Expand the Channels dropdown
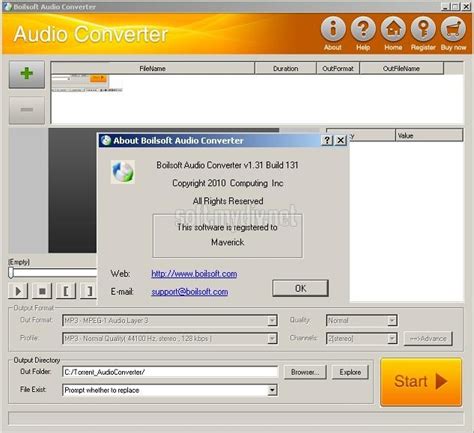474x433 pixels. (392, 339)
